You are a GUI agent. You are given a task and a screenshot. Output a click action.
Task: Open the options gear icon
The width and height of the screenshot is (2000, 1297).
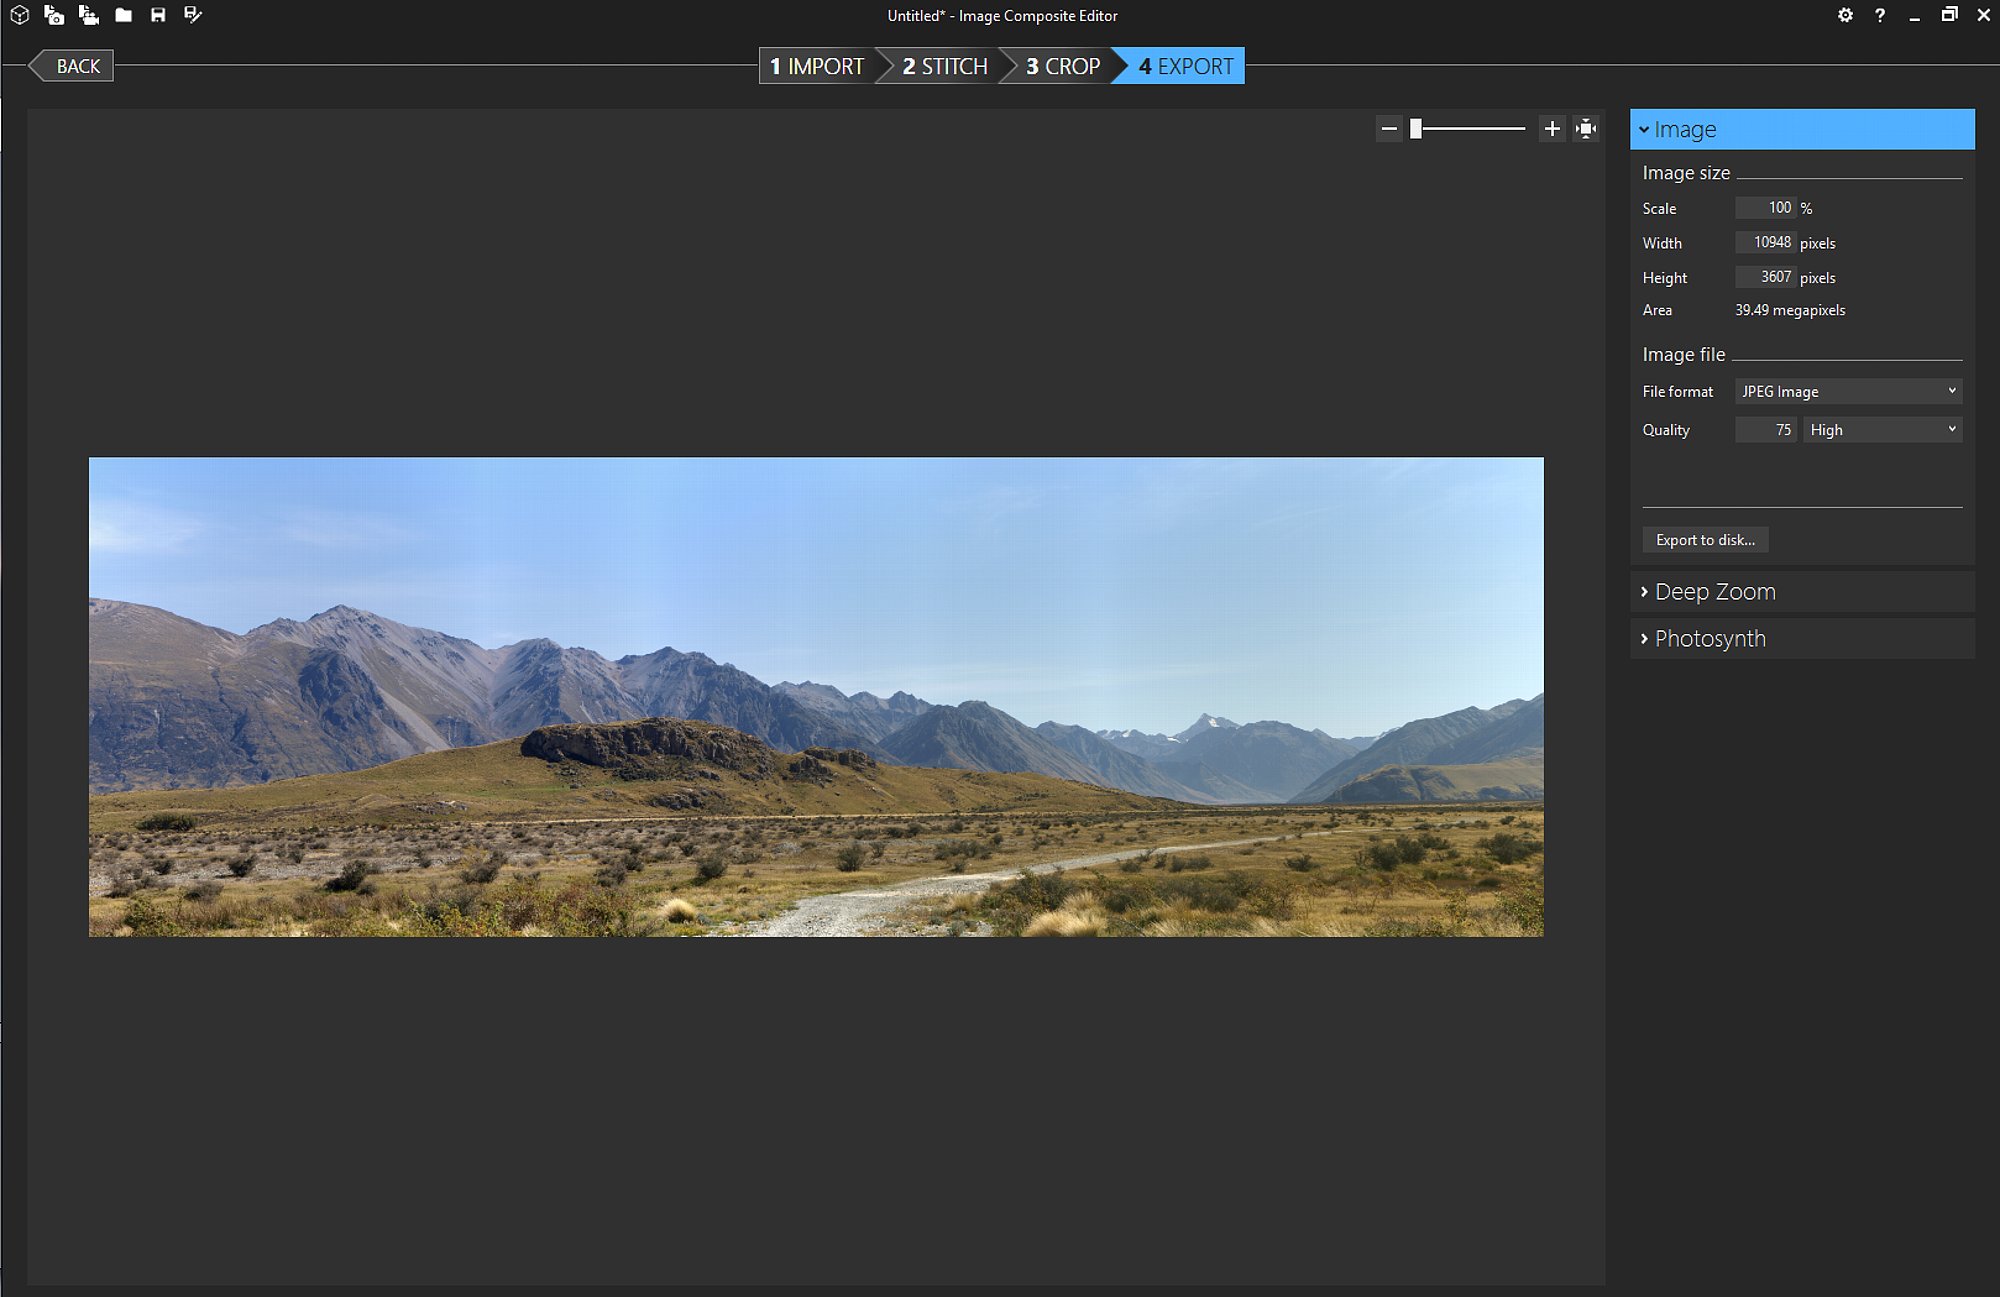1845,15
